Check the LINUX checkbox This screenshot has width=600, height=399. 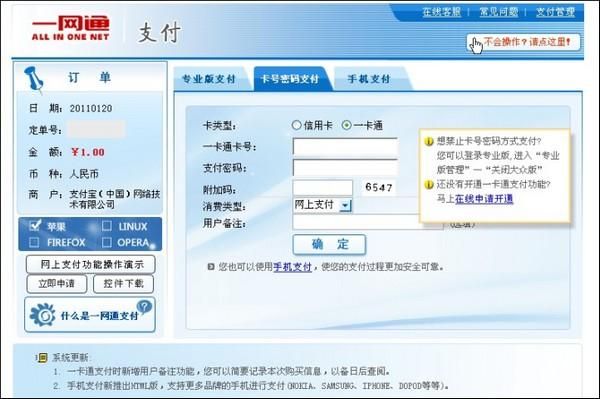coord(107,226)
